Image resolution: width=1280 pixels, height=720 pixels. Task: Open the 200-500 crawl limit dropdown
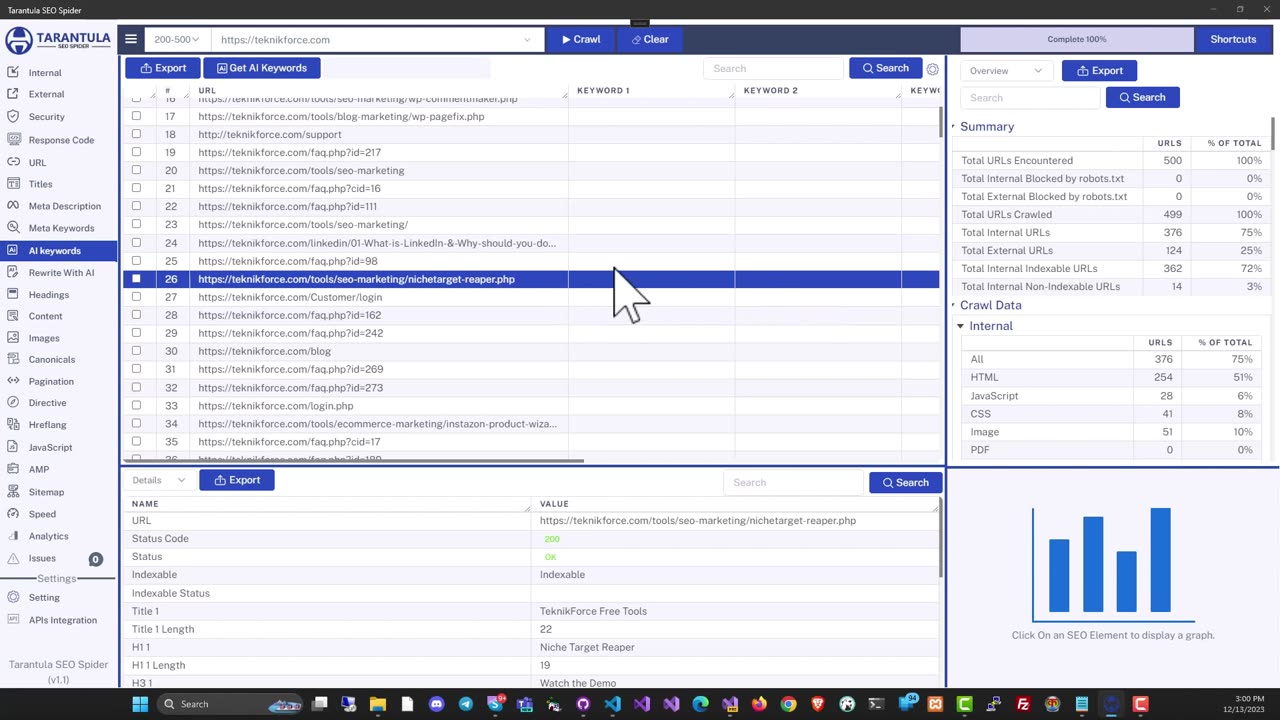176,39
